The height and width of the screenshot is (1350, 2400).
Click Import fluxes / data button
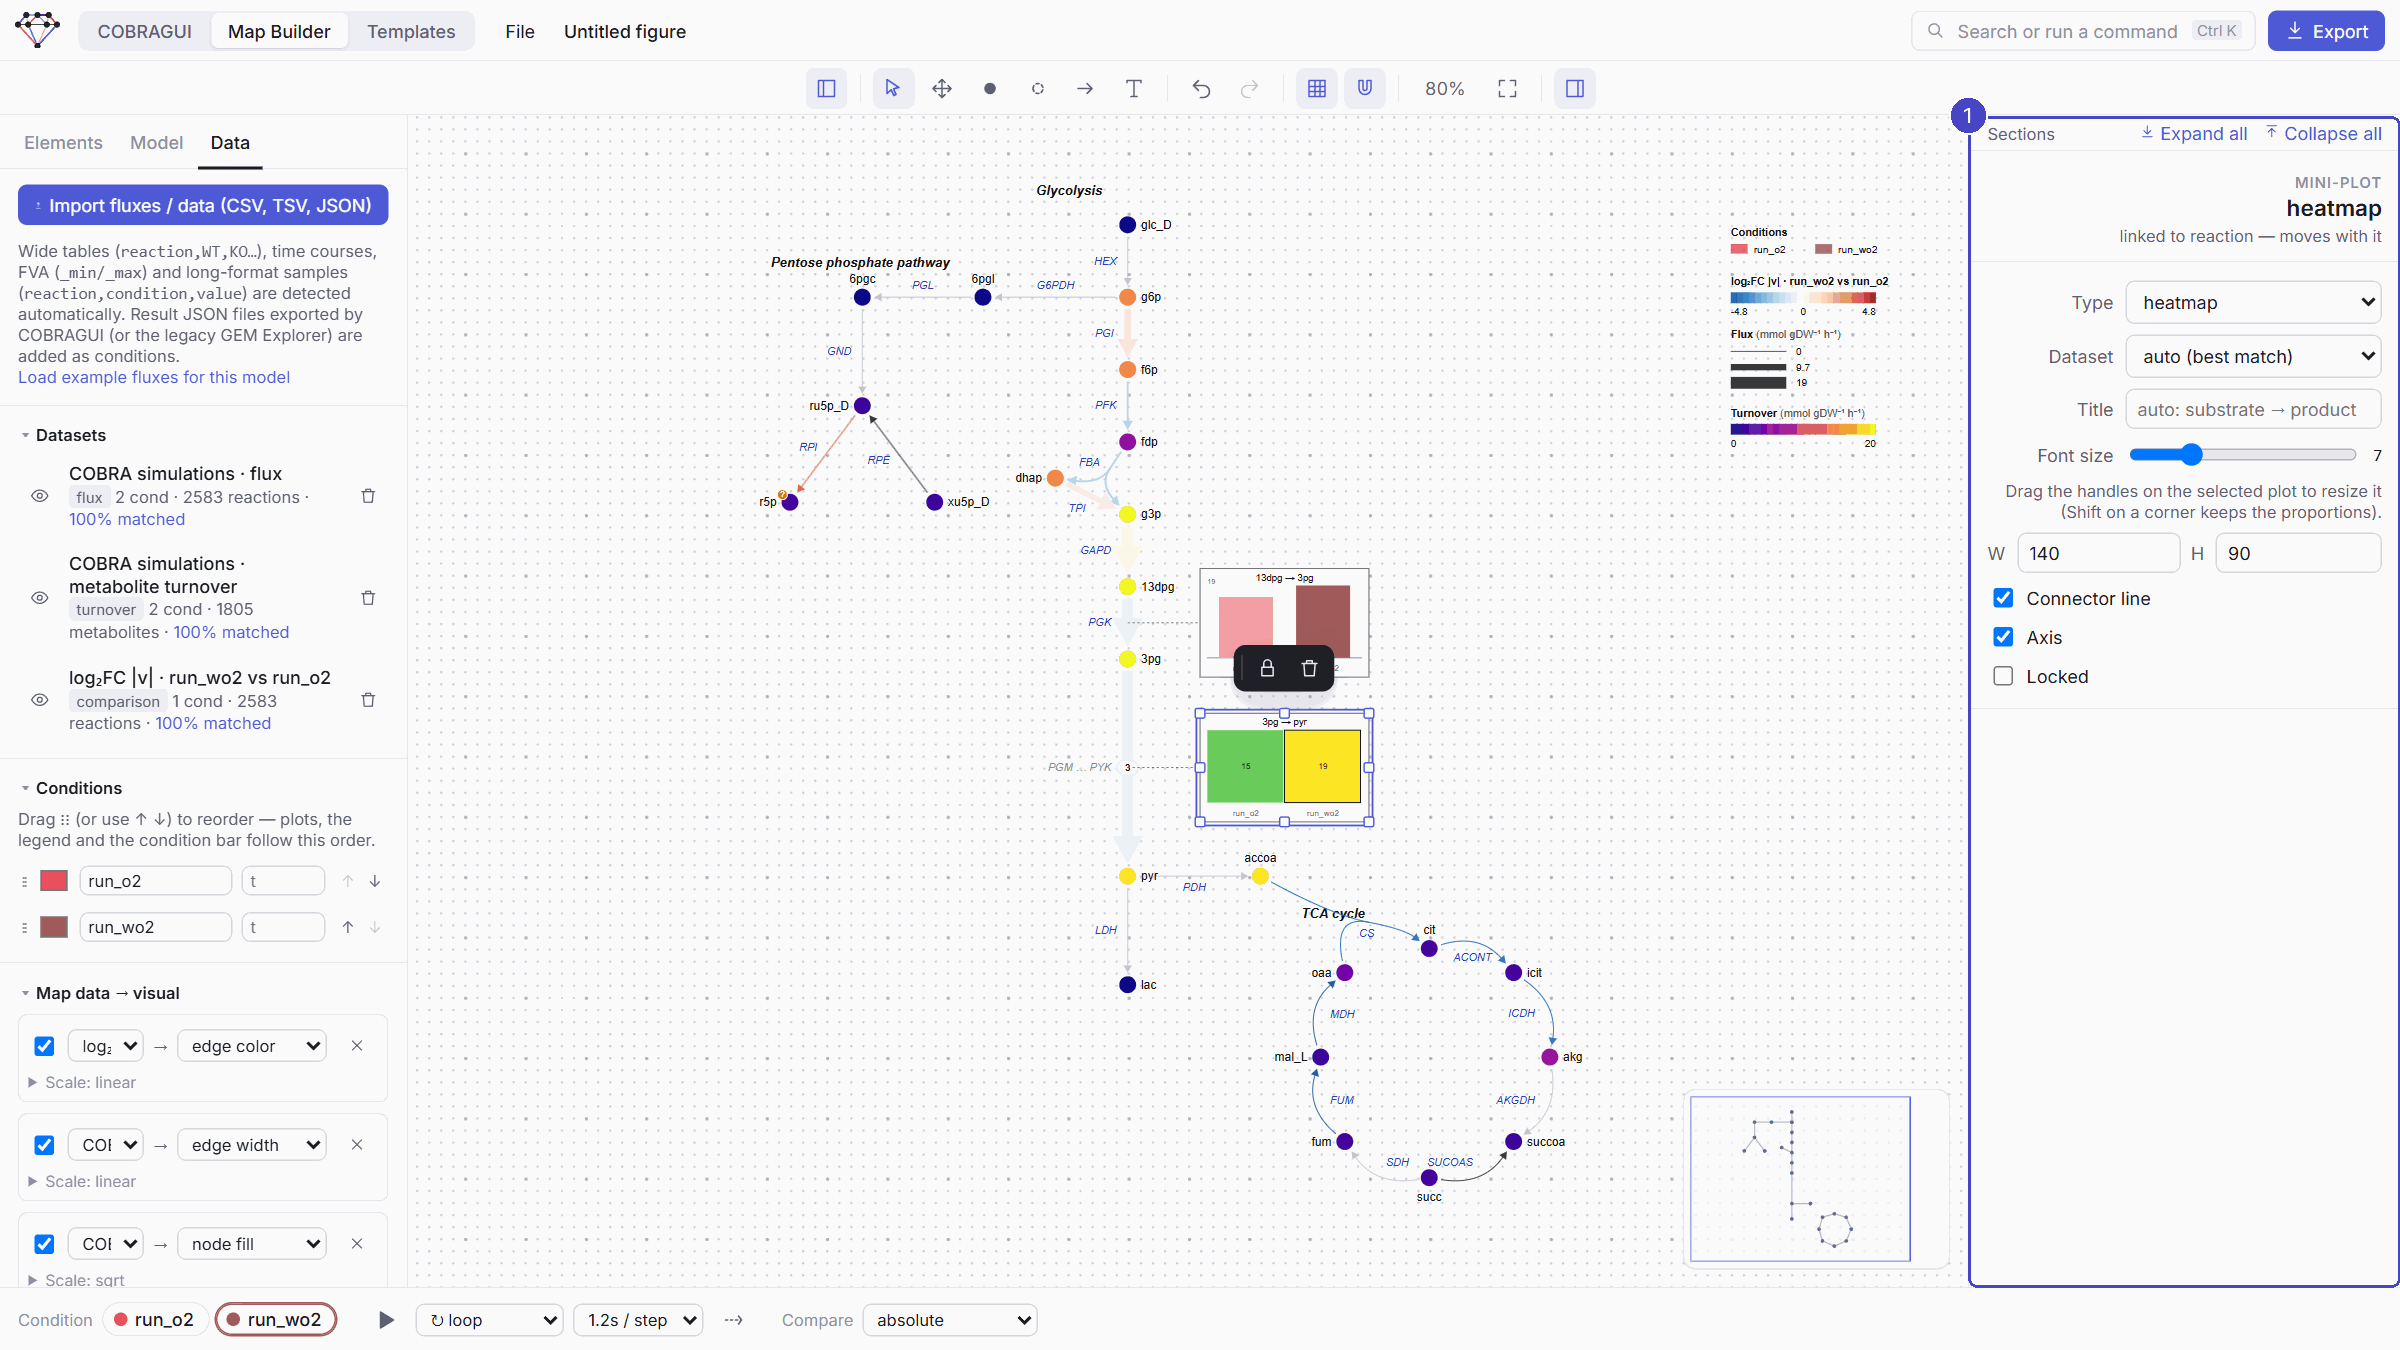point(203,205)
